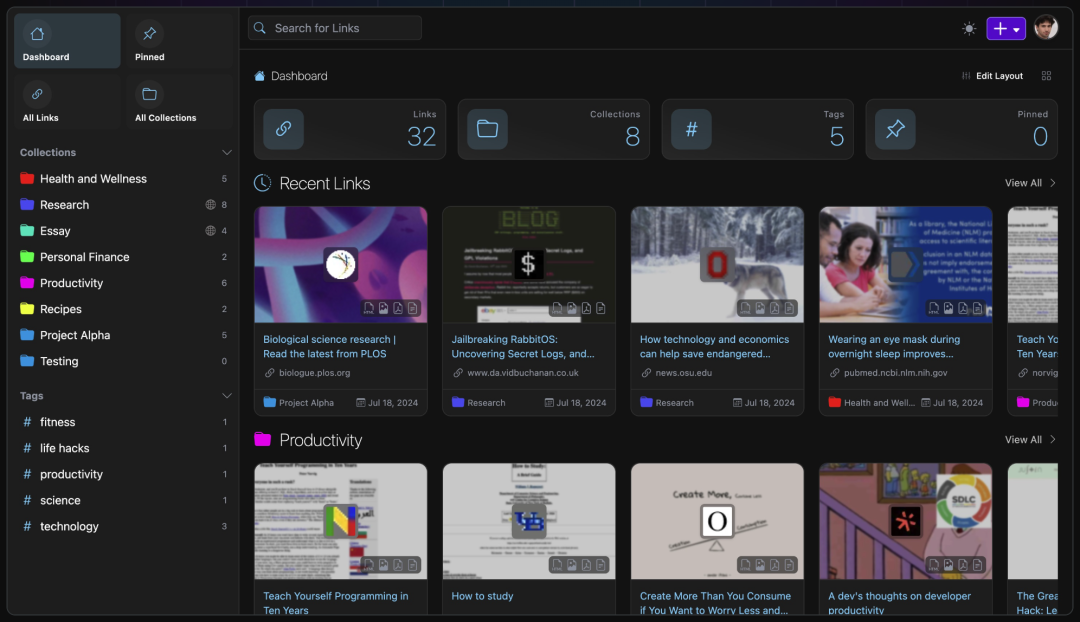Click the Links count chain icon

click(x=283, y=129)
